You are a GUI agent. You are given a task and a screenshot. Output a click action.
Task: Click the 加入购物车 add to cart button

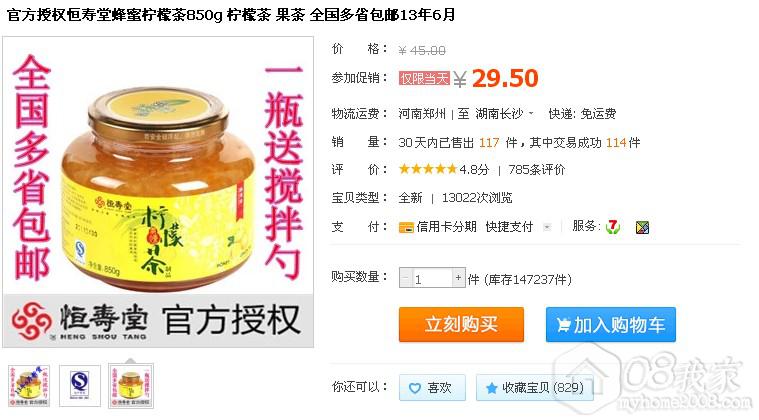611,325
